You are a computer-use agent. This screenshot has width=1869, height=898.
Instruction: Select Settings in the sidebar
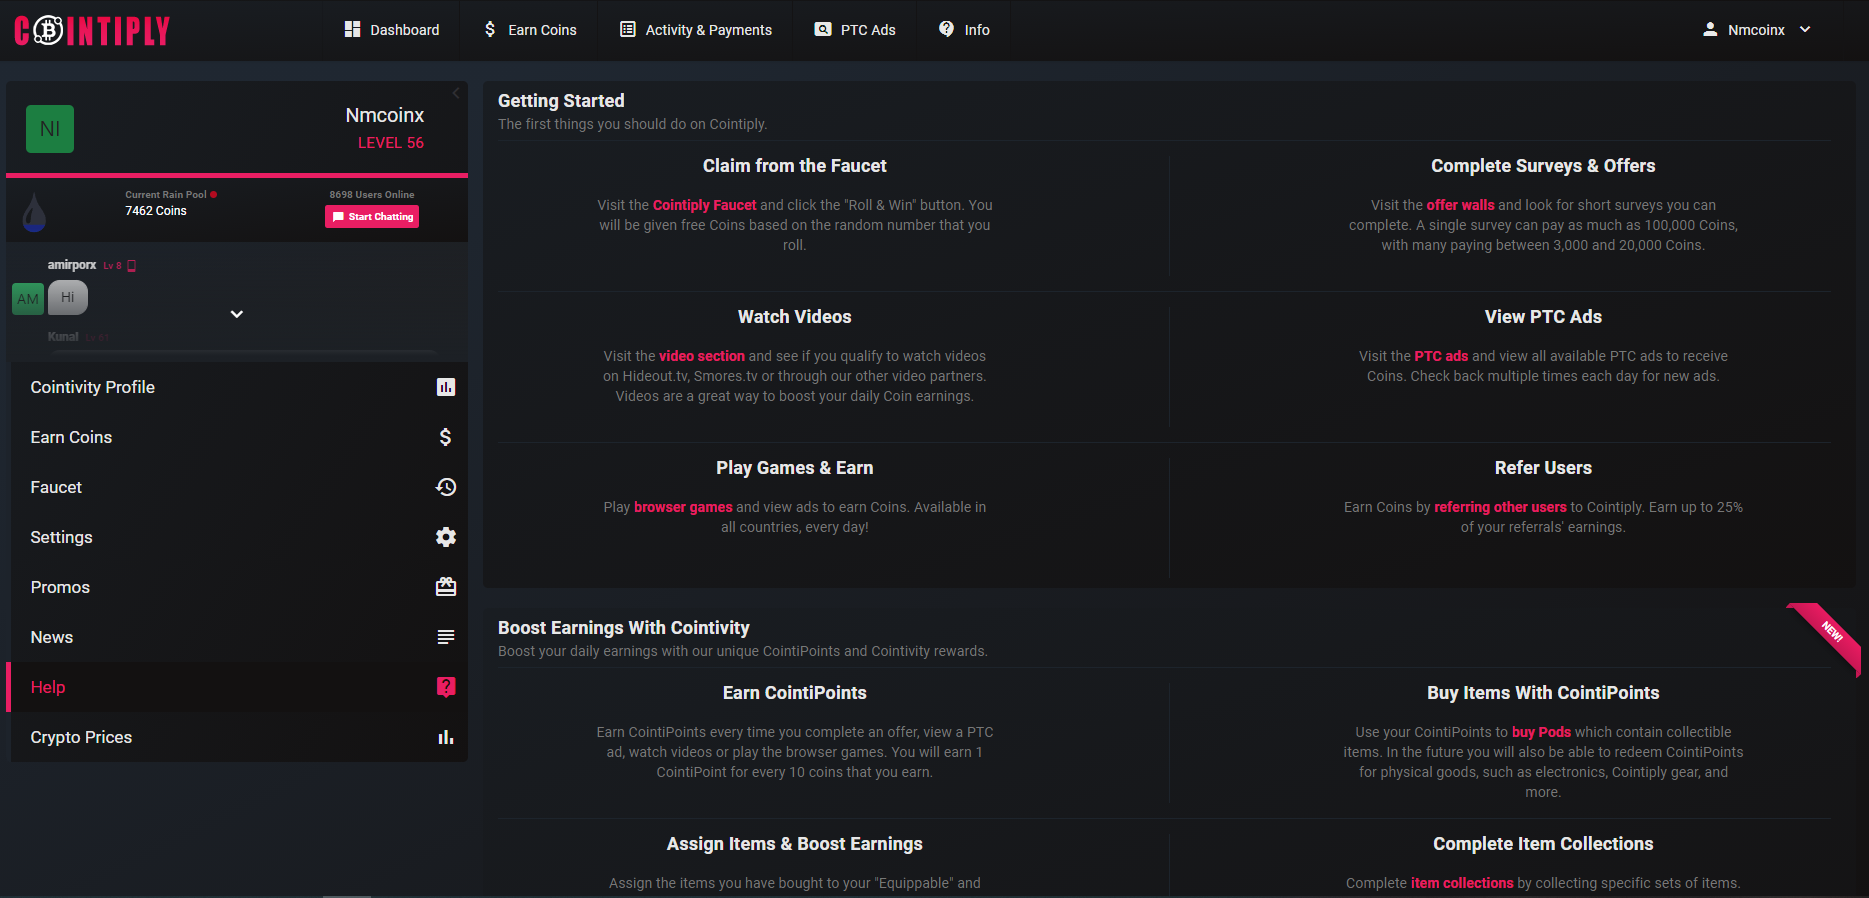[239, 537]
